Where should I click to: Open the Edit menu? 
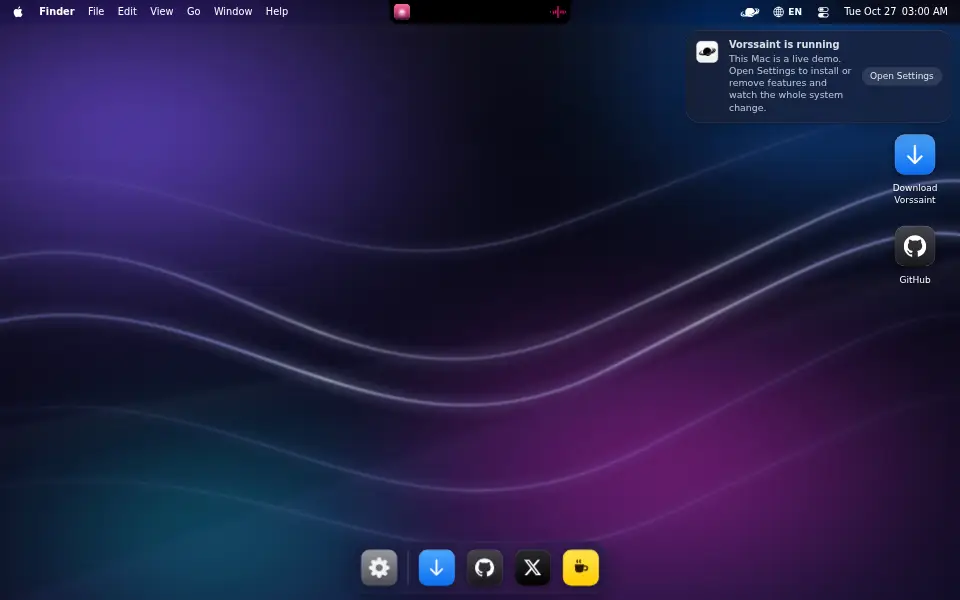[127, 12]
